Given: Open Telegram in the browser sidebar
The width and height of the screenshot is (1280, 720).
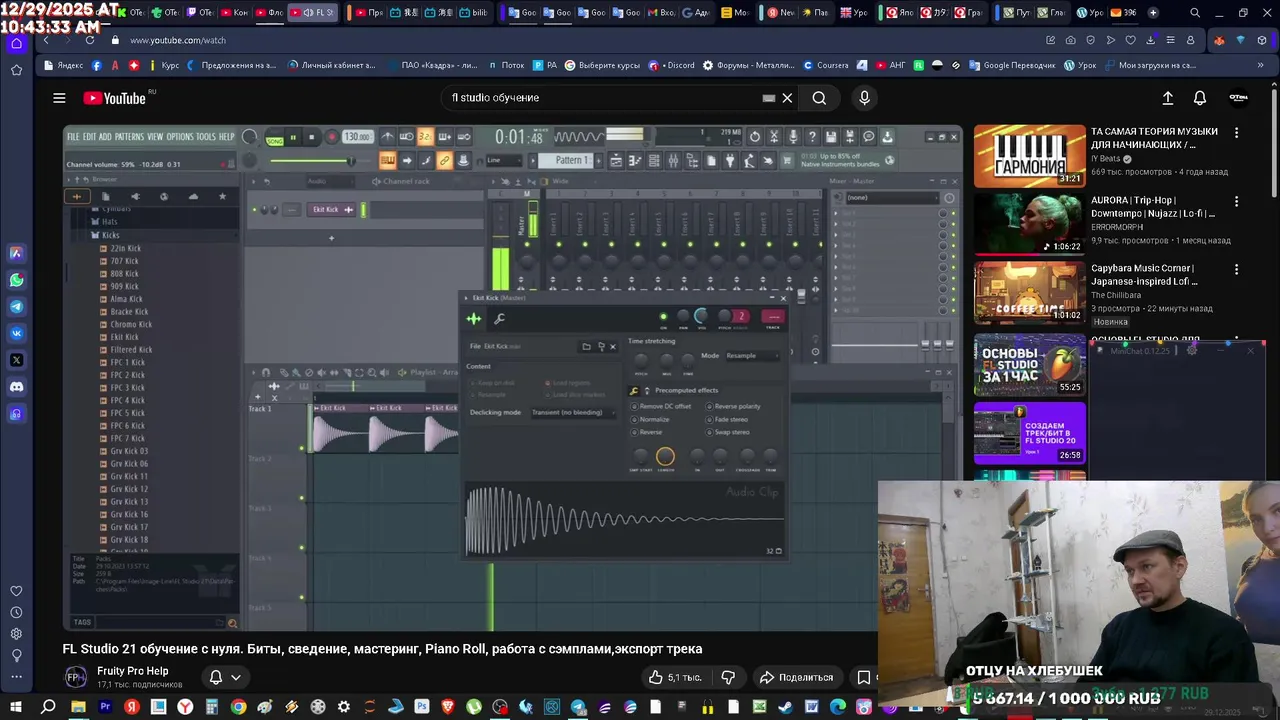Looking at the screenshot, I should (16, 306).
